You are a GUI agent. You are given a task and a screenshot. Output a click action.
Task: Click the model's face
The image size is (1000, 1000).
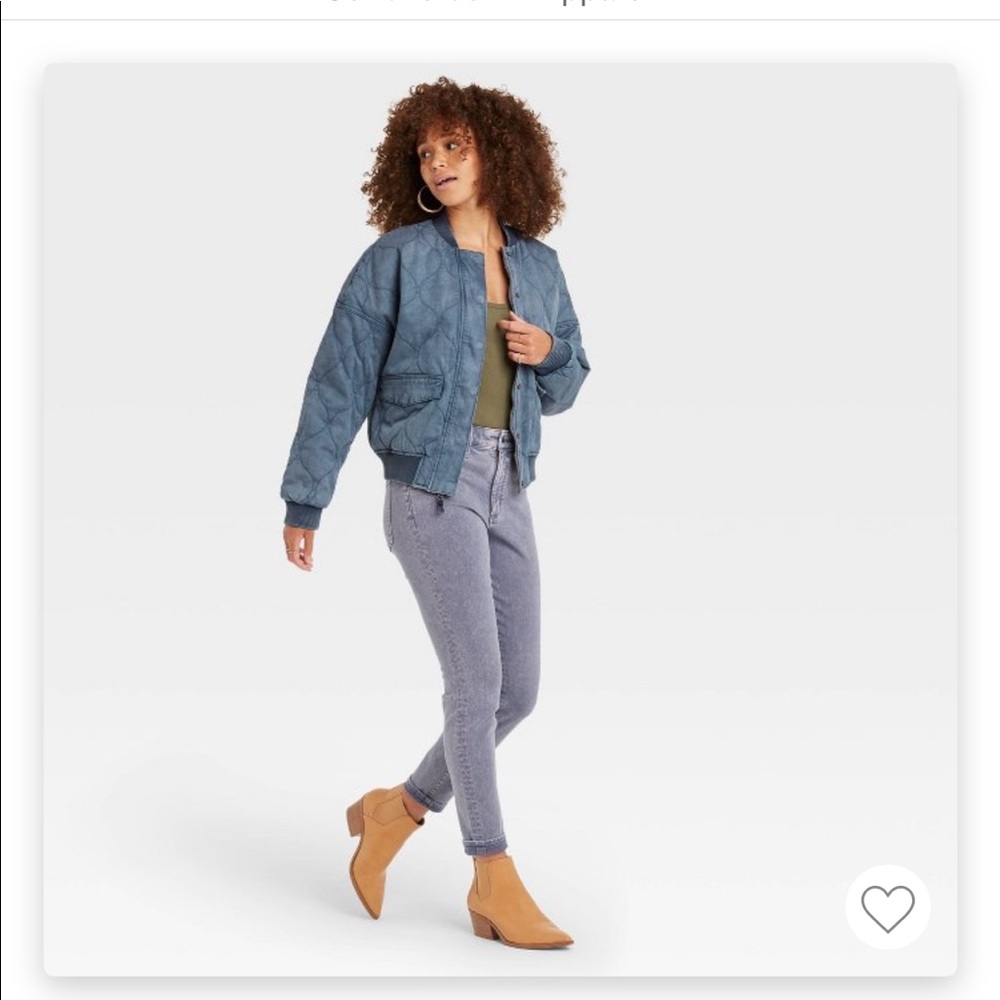[x=442, y=155]
